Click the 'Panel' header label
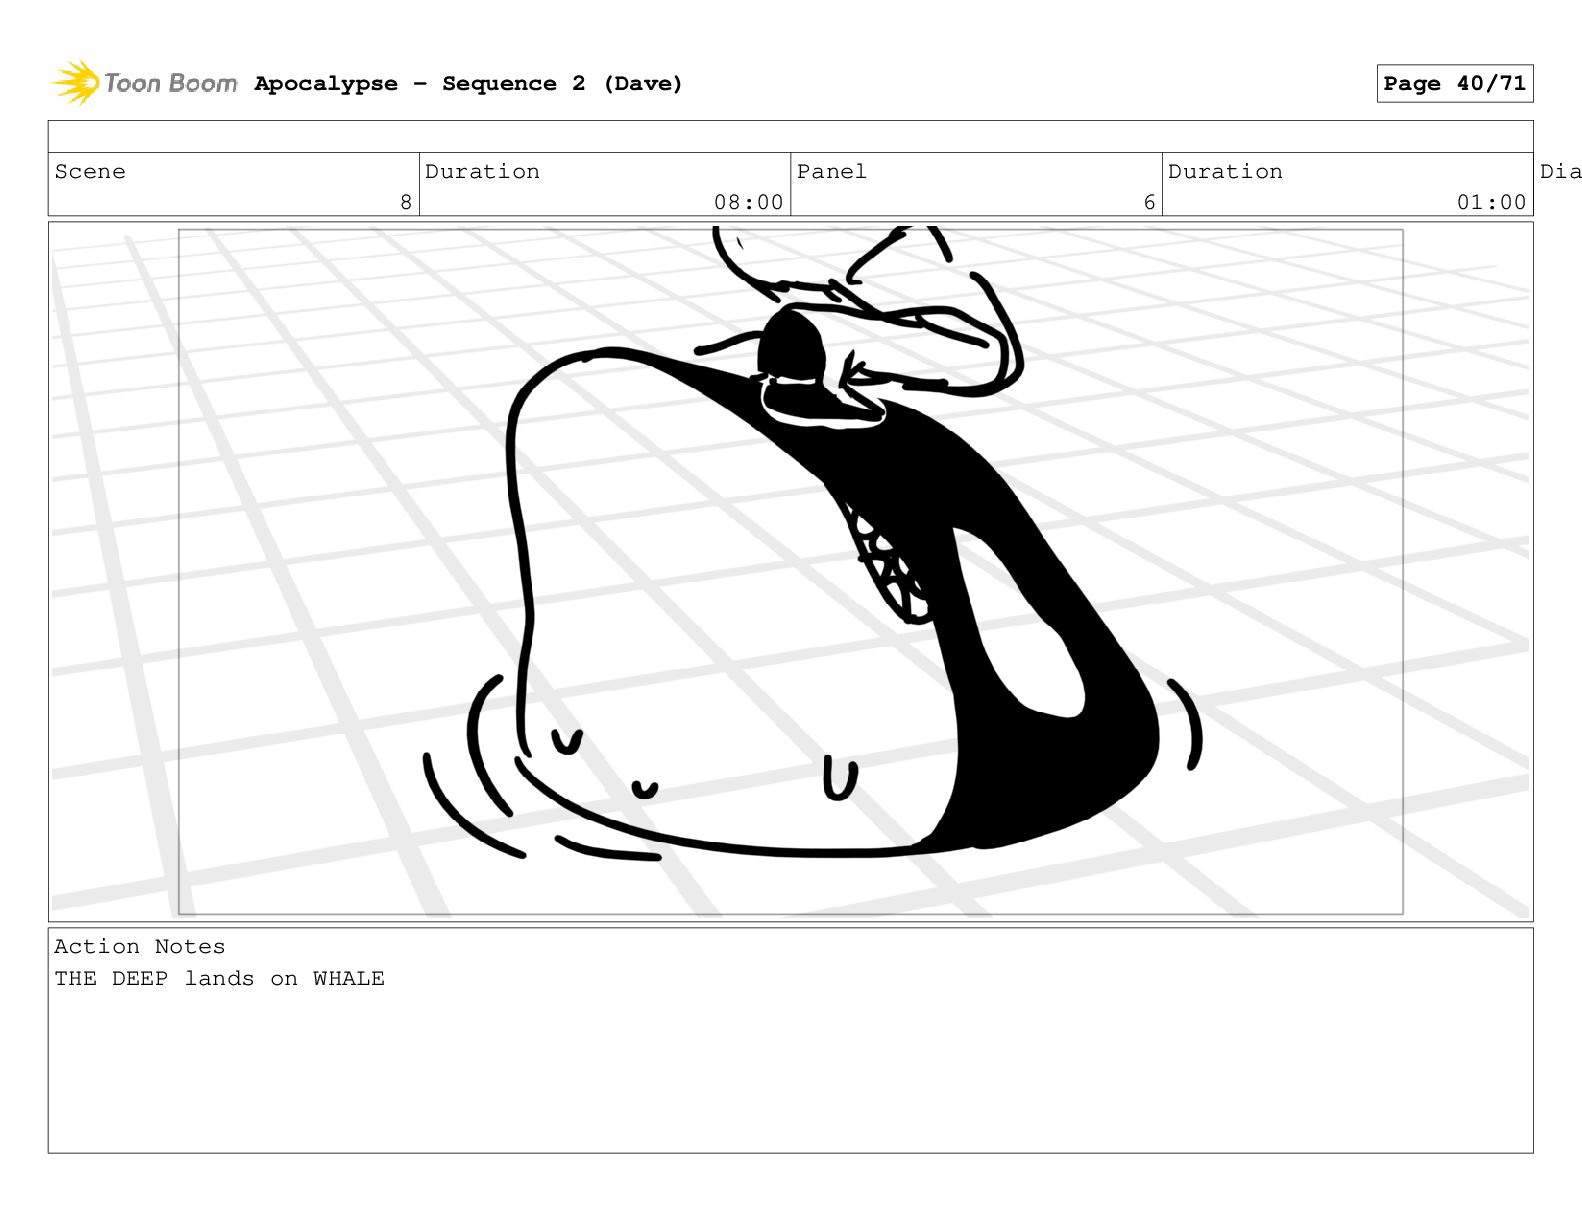The height and width of the screenshot is (1225, 1582). click(831, 172)
